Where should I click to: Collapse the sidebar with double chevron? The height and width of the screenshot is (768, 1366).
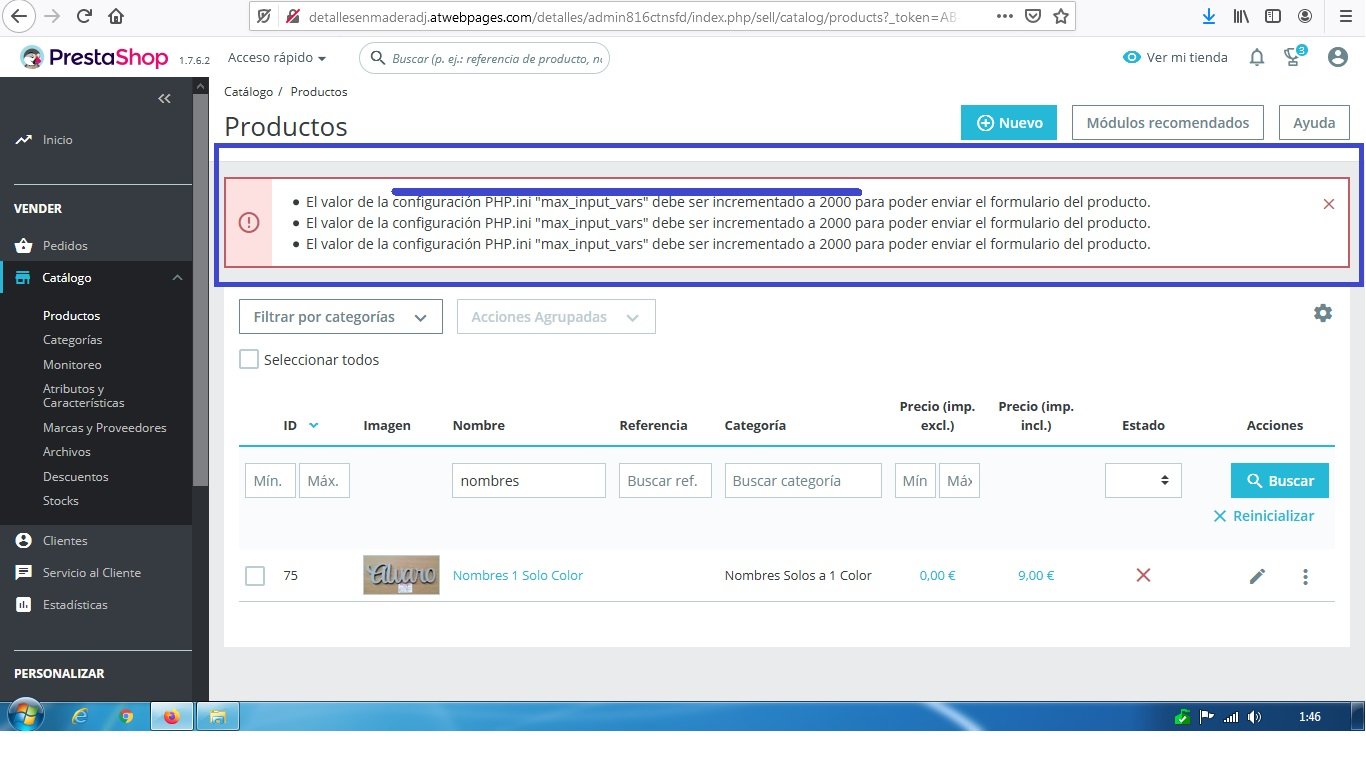pos(165,98)
